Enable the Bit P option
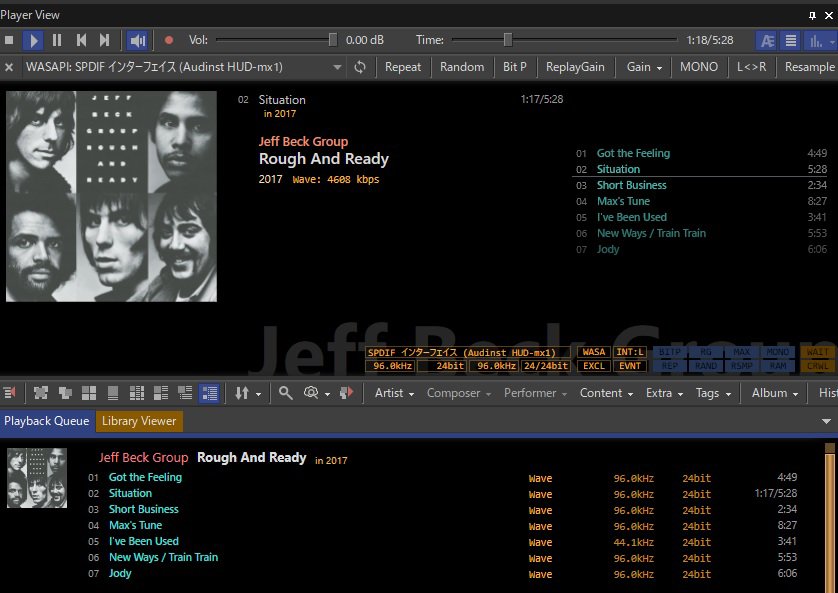Screen dimensions: 838x593 tap(515, 67)
